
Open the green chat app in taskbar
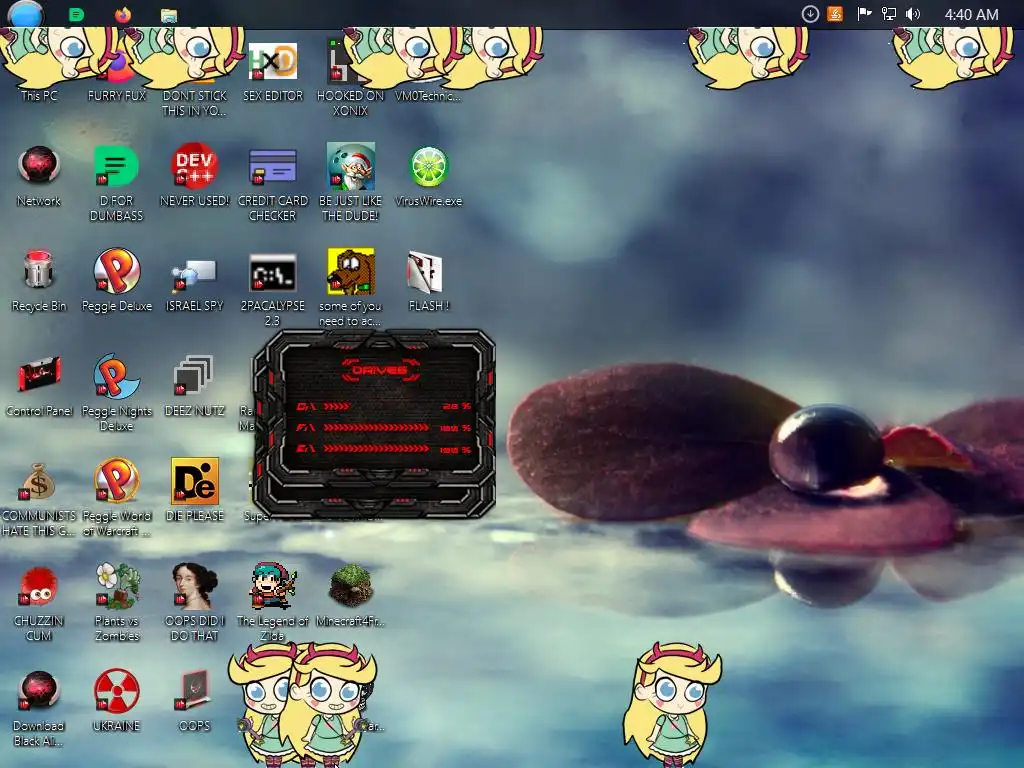pos(76,14)
